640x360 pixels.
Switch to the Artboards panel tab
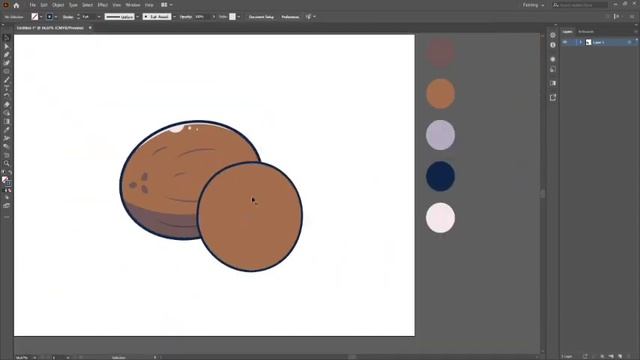(586, 31)
